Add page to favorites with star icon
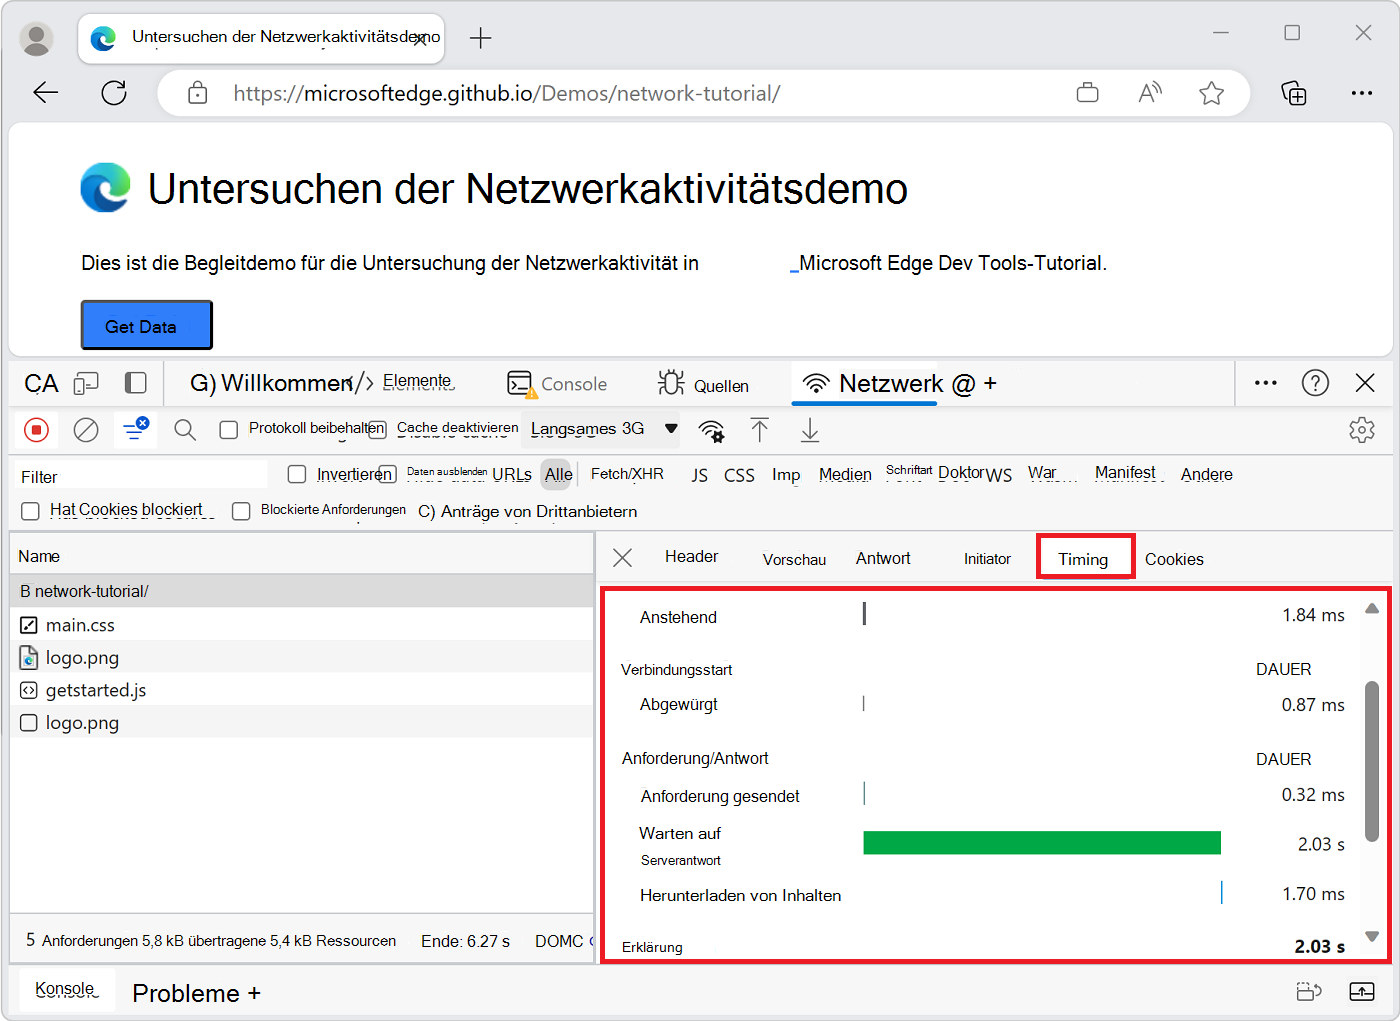The image size is (1400, 1021). [1212, 93]
